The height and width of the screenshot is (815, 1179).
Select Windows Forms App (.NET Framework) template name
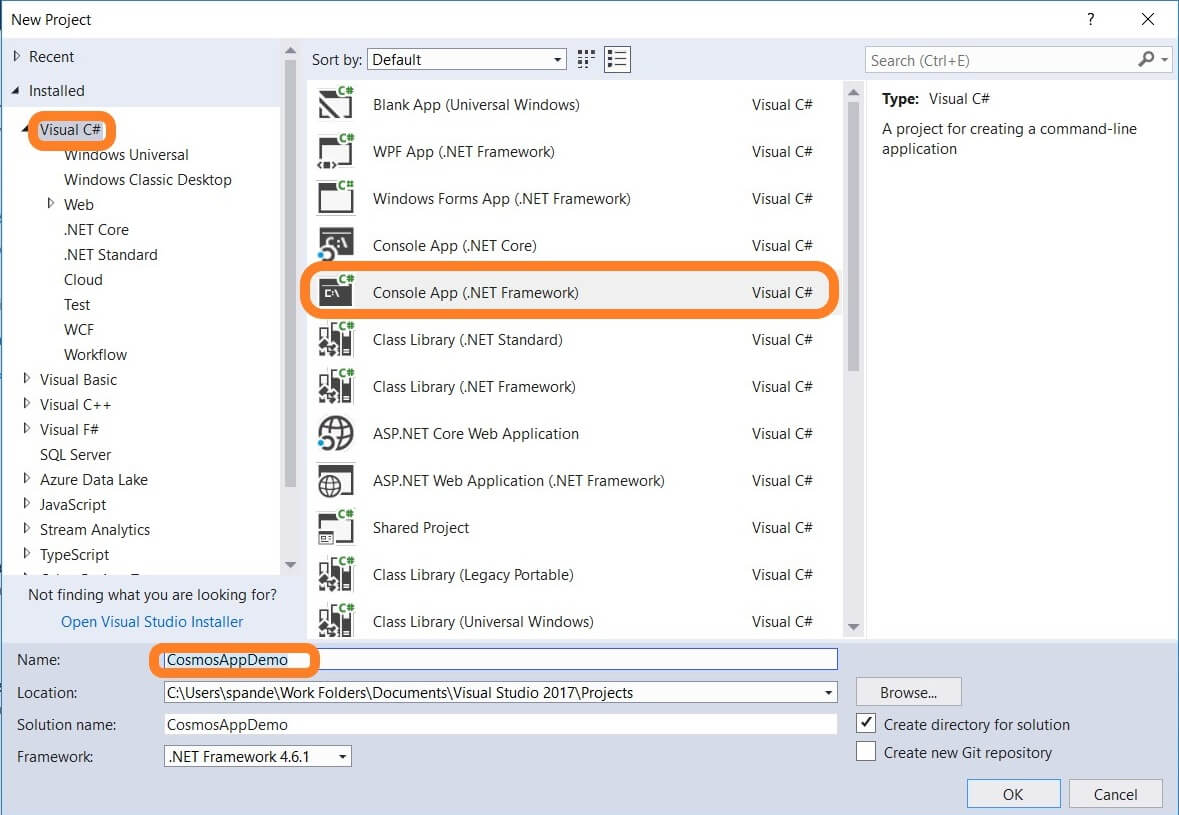pos(502,198)
